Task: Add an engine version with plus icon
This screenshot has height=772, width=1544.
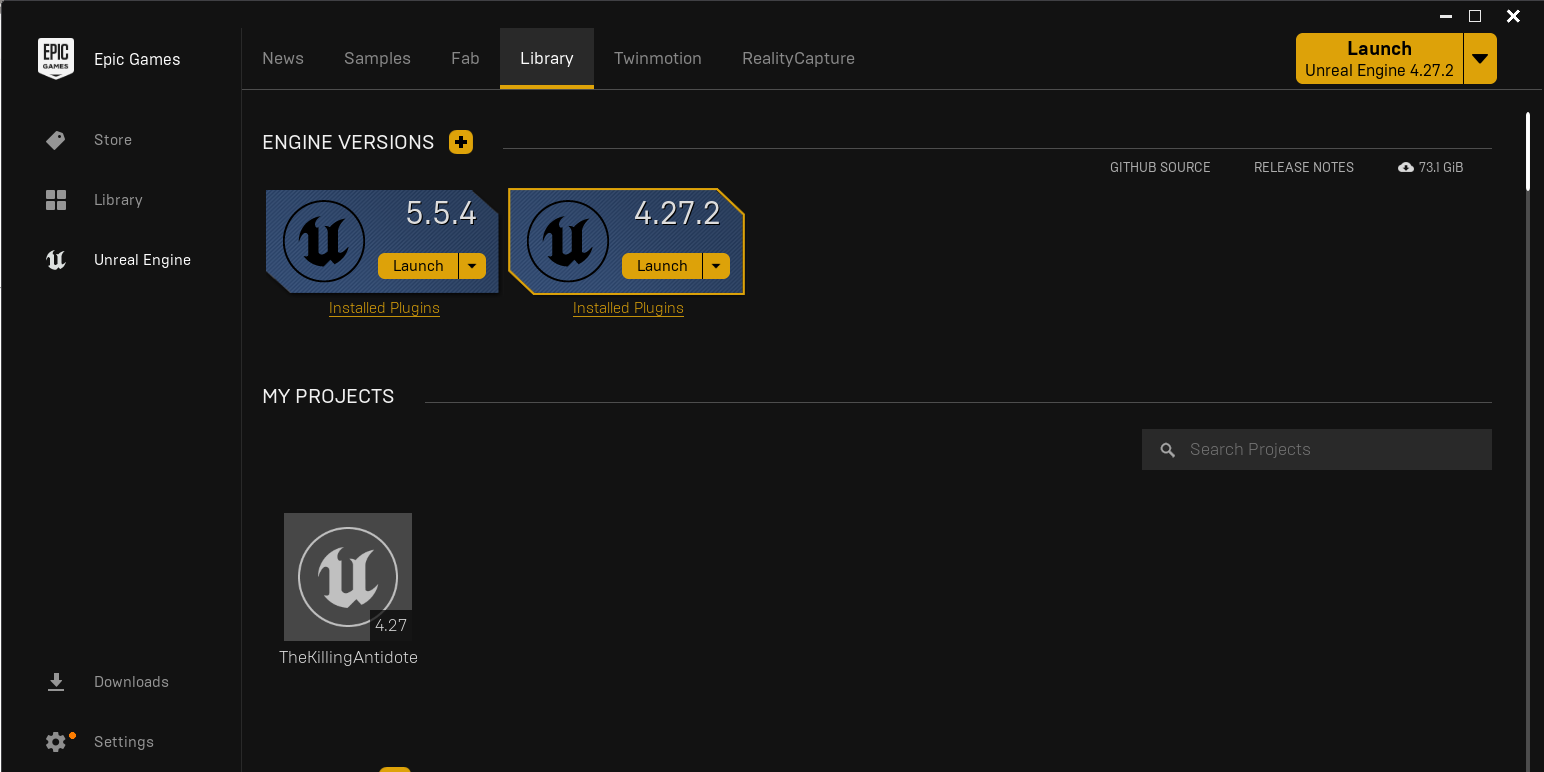Action: click(461, 142)
